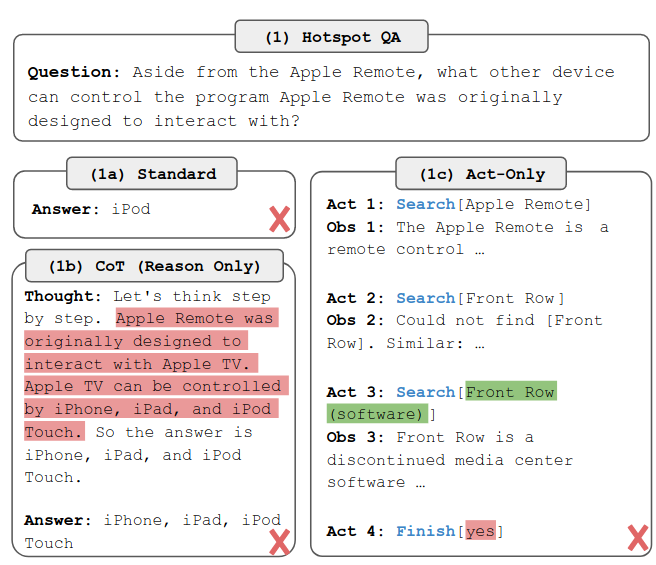Viewport: 656px width, 565px height.
Task: Click 'discontinued media center' text in Obs 3
Action: [x=450, y=460]
